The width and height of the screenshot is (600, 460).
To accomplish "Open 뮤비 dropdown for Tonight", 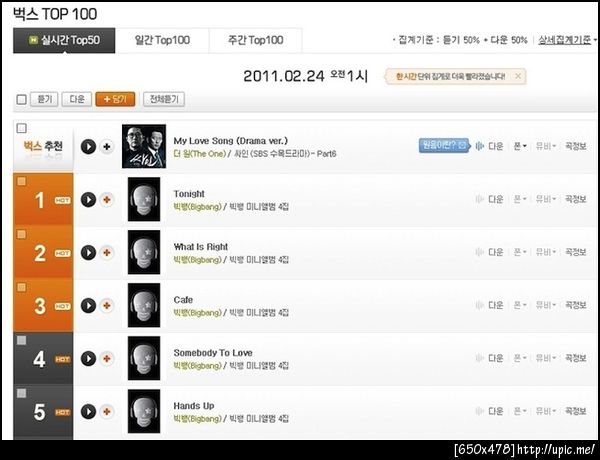I will (x=545, y=199).
